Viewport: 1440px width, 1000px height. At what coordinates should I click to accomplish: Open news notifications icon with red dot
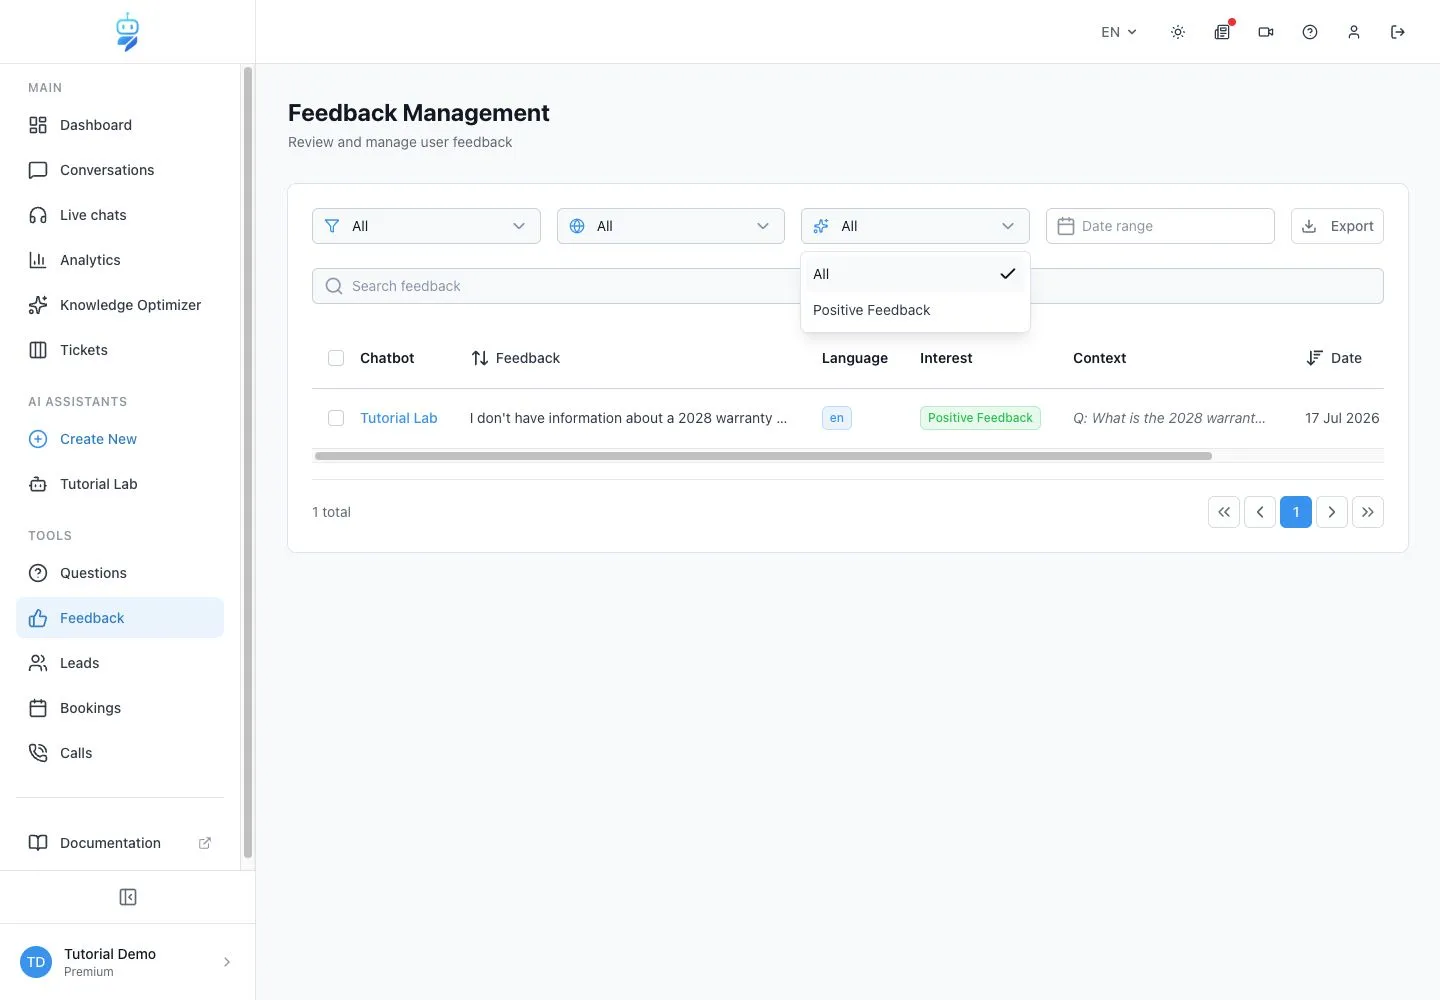pyautogui.click(x=1222, y=32)
